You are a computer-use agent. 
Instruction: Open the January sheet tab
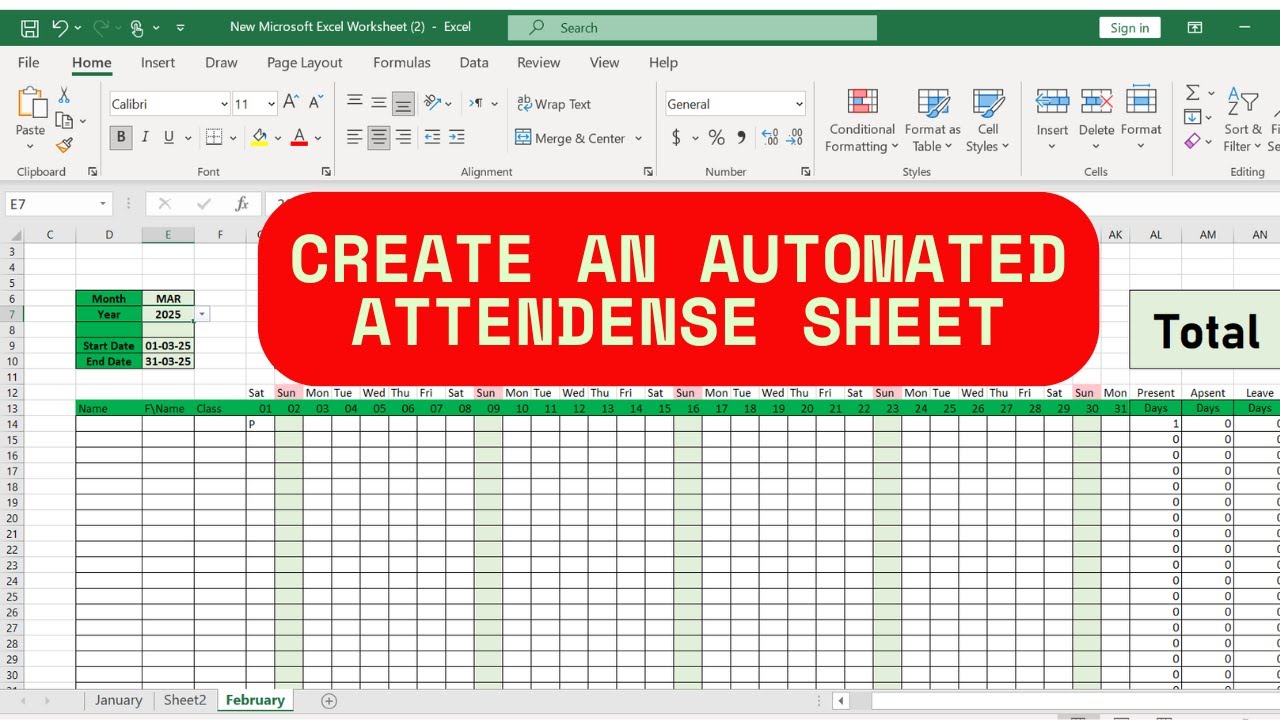(x=119, y=700)
